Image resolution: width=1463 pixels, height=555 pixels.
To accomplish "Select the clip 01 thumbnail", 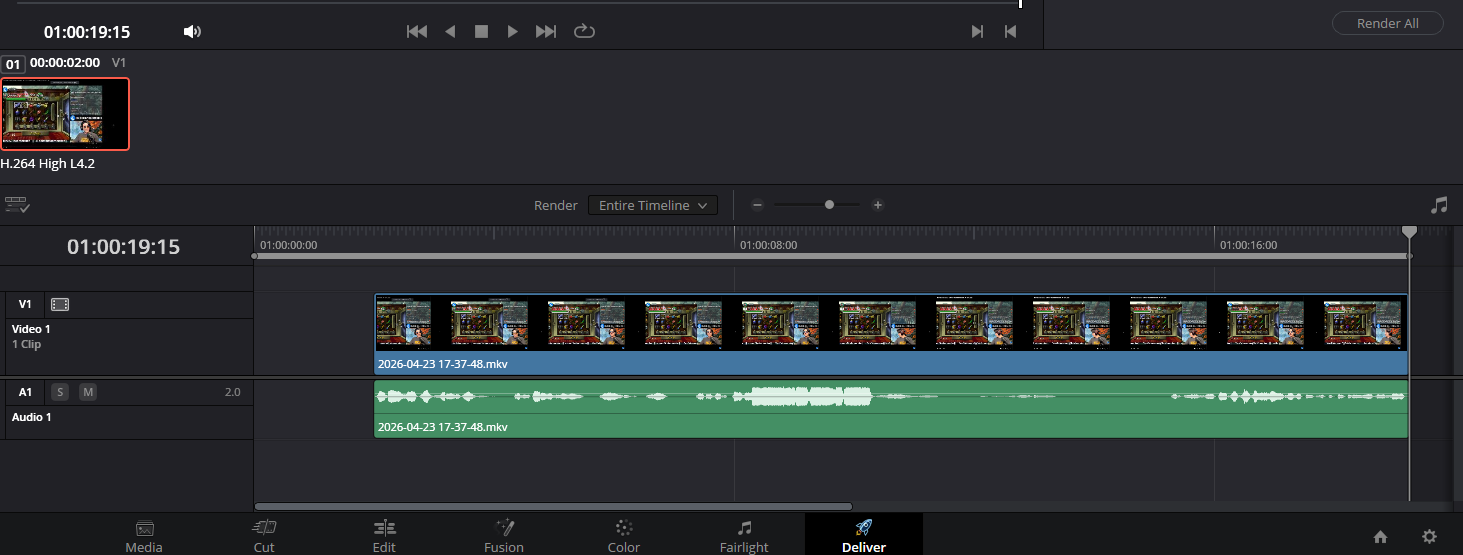I will coord(65,113).
